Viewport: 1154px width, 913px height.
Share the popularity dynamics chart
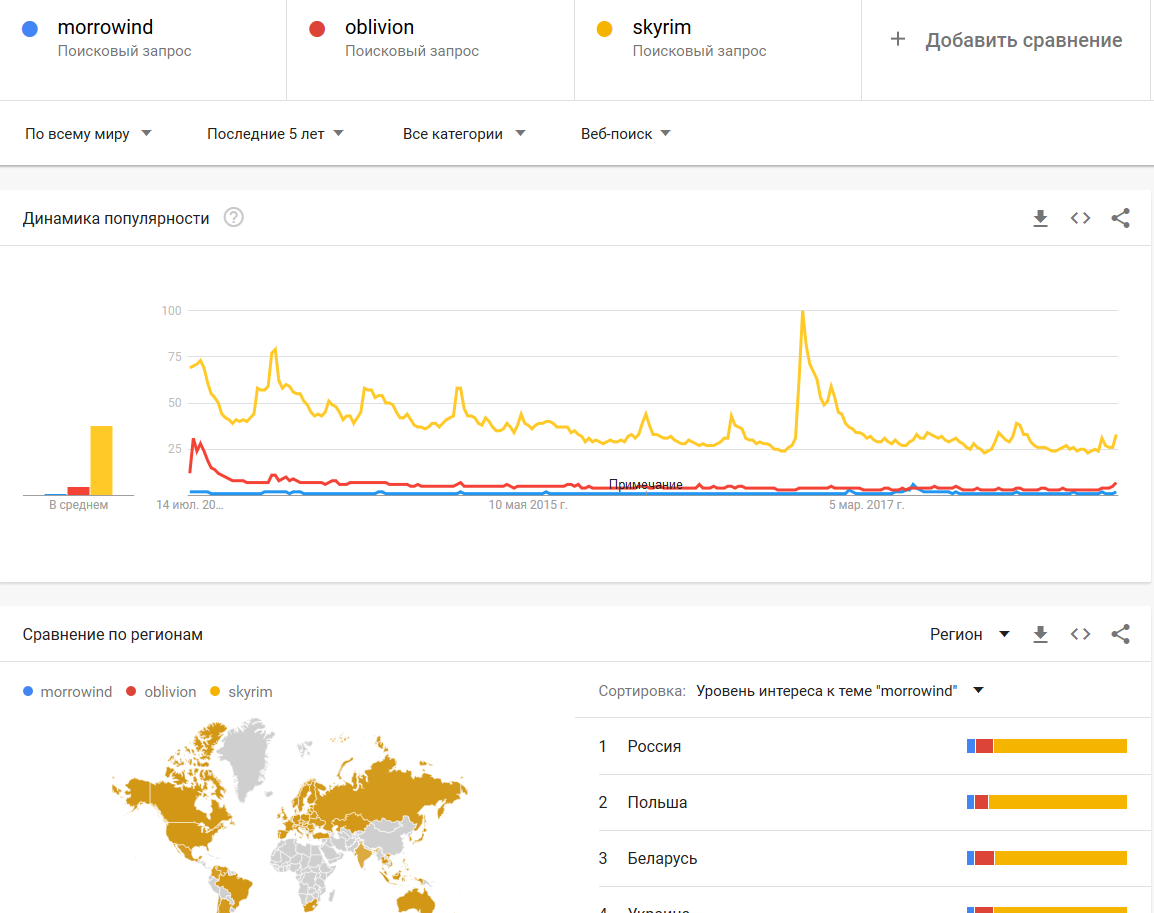tap(1120, 219)
